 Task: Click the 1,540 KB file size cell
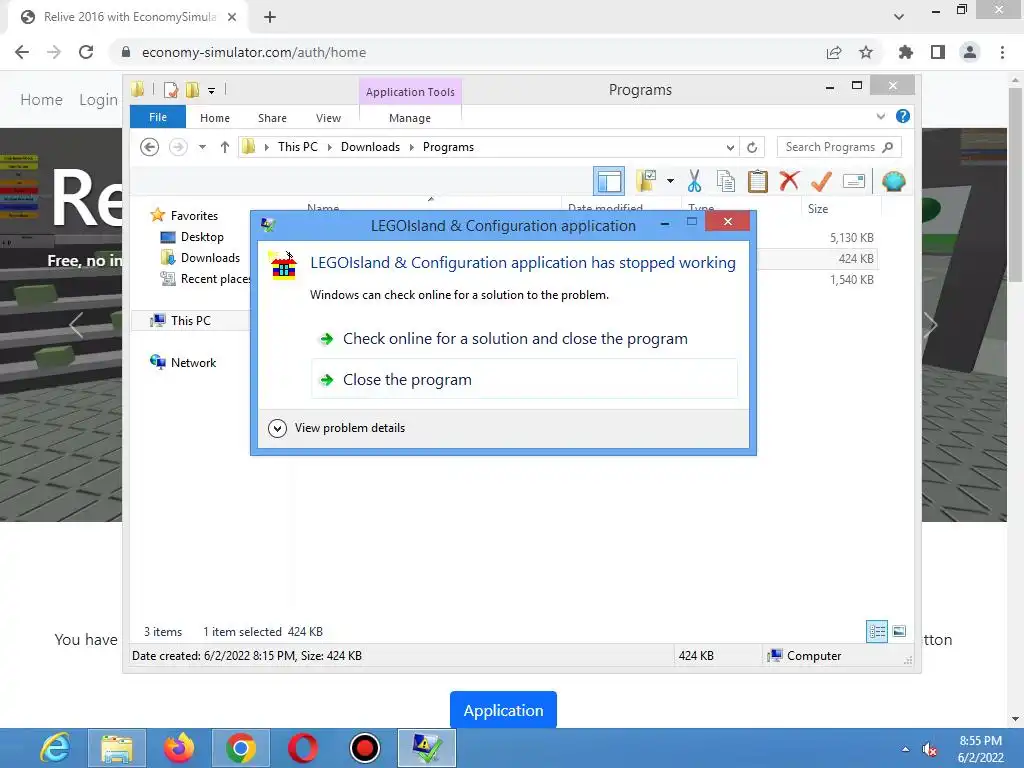point(852,280)
